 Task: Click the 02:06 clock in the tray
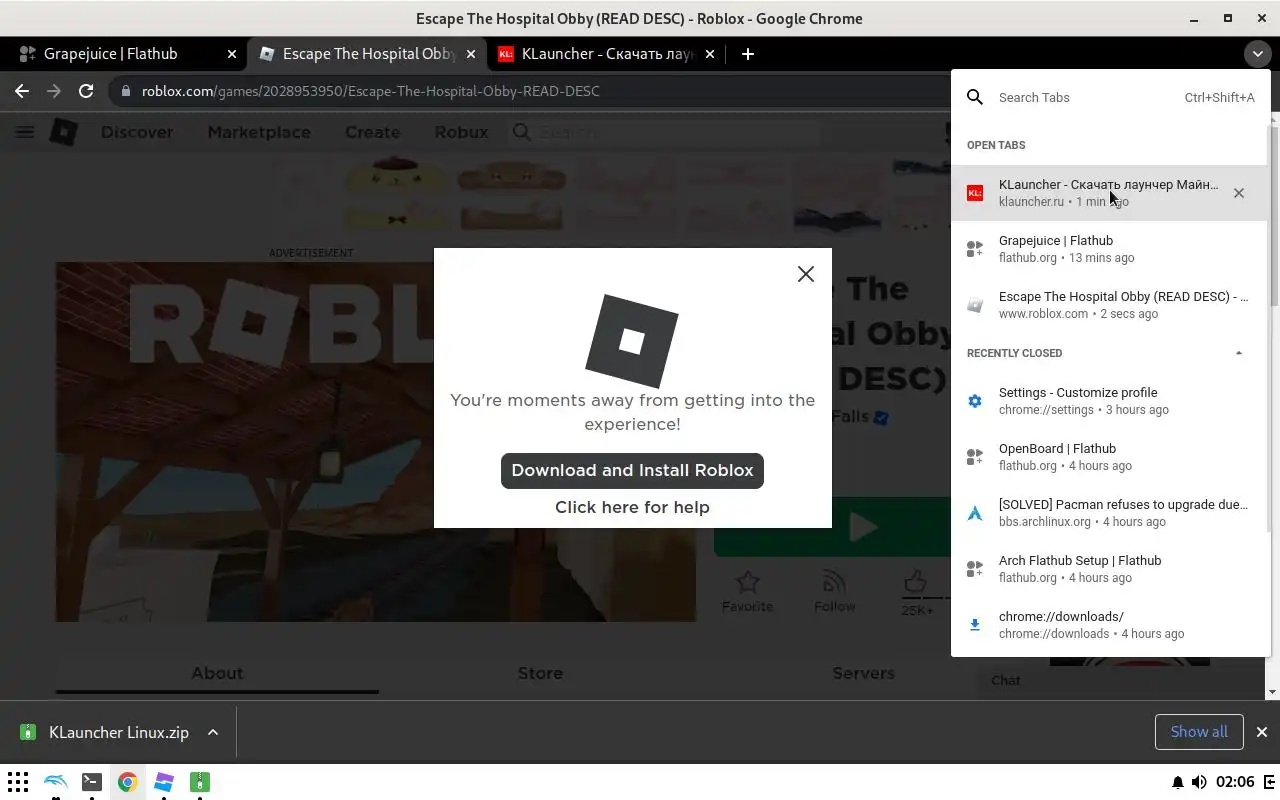click(x=1235, y=782)
